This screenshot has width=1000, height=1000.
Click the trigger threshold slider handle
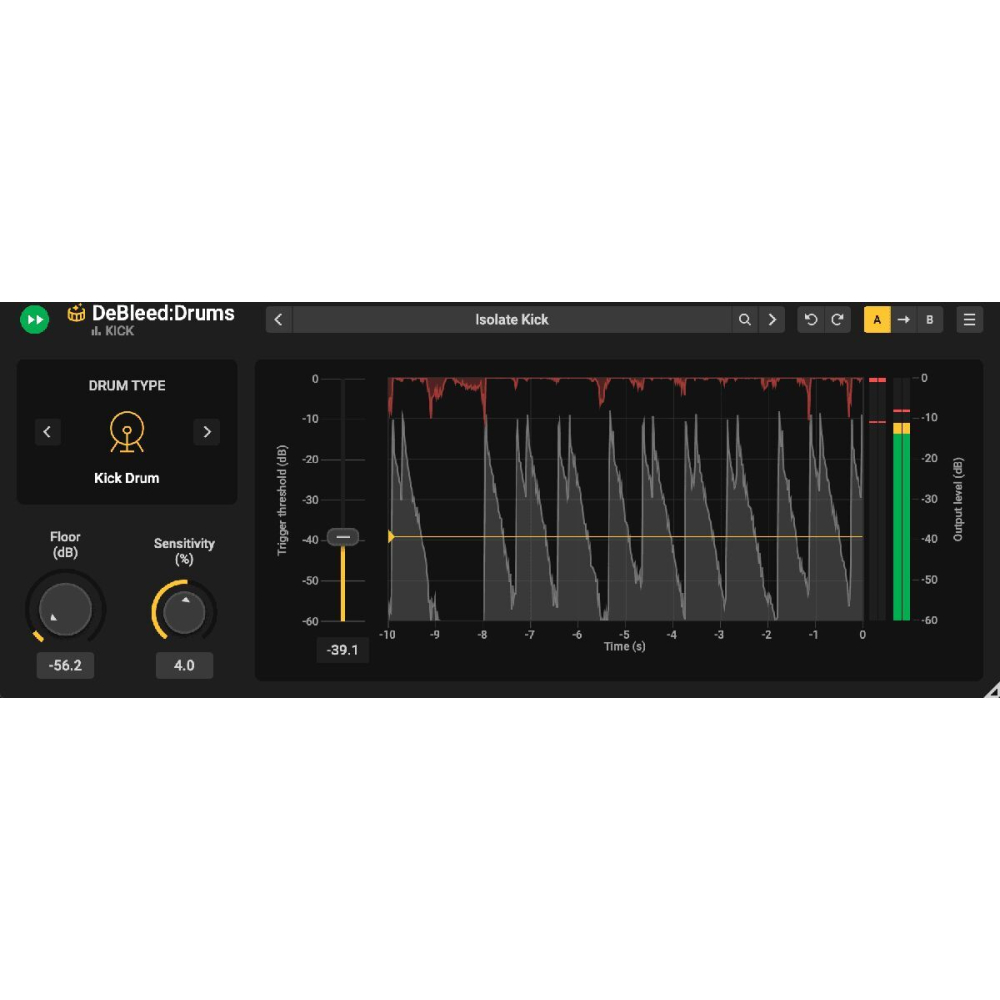coord(343,537)
